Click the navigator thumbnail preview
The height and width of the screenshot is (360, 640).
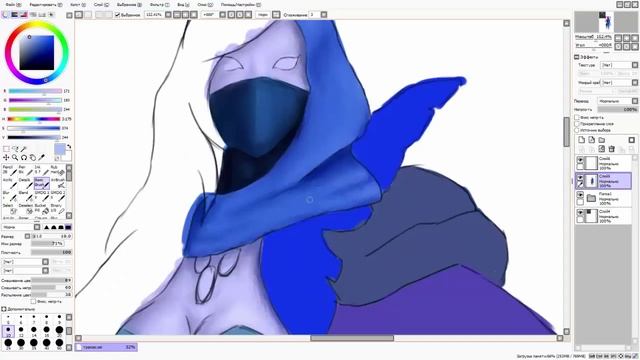pos(606,22)
